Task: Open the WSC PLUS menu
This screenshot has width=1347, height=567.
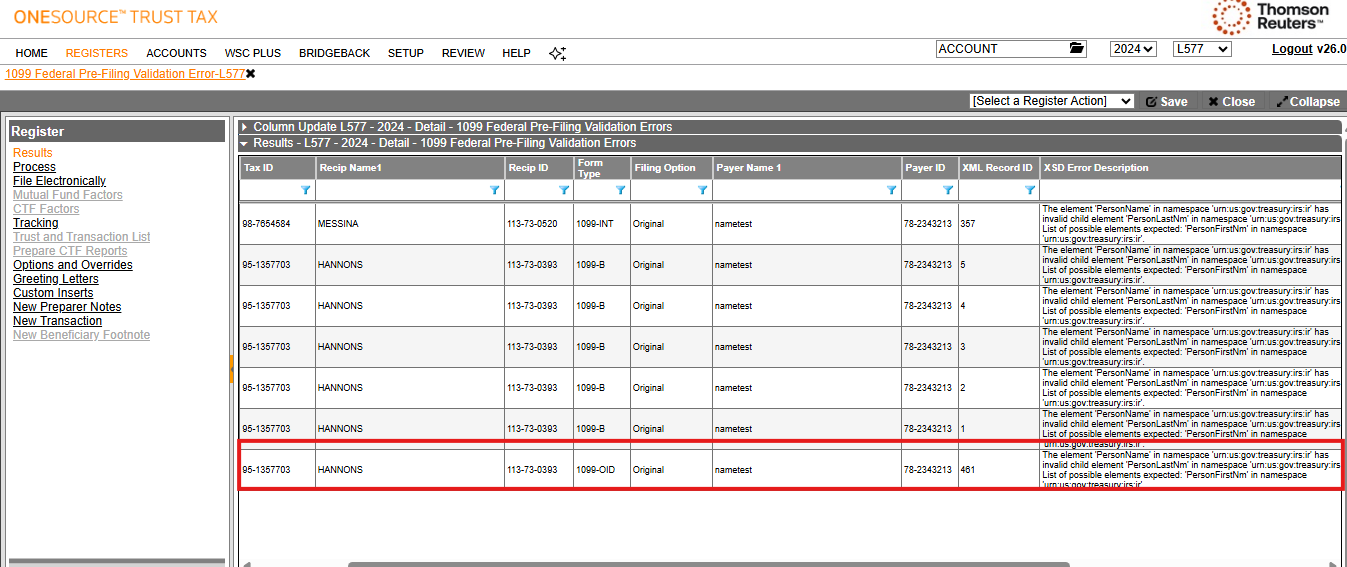Action: (x=253, y=53)
